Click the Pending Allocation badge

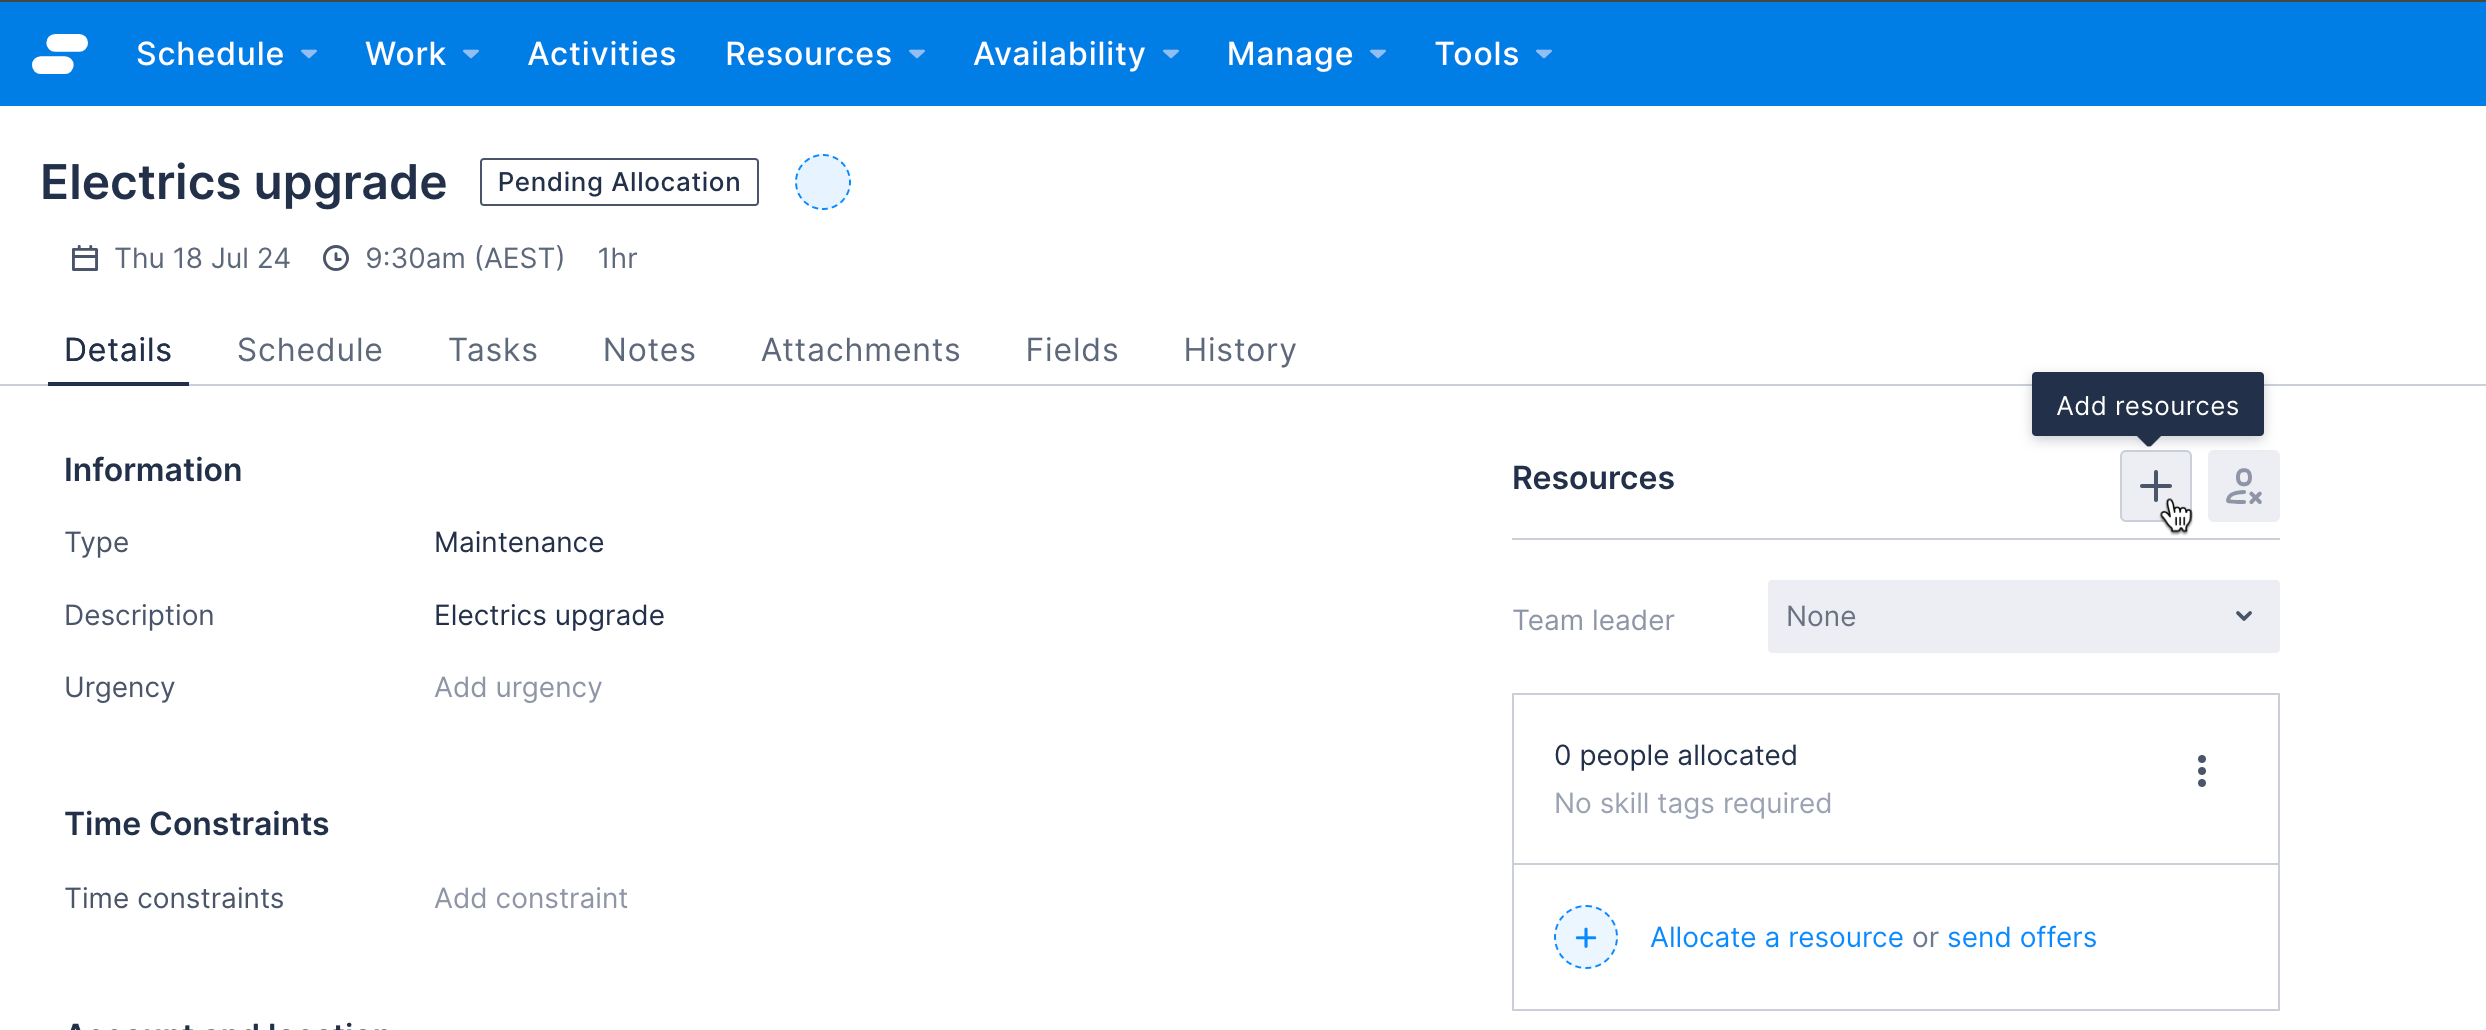point(618,181)
